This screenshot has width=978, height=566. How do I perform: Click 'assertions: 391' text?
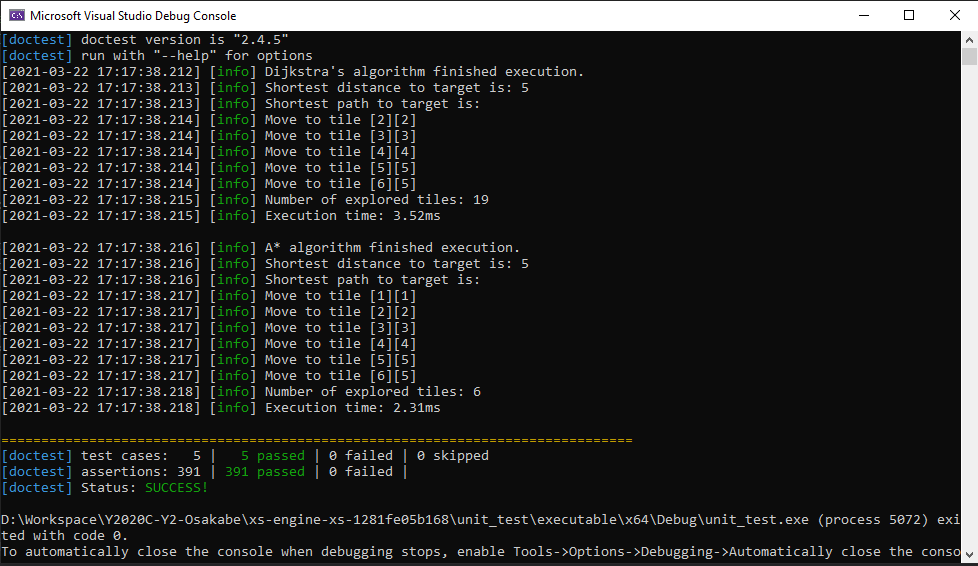[141, 472]
